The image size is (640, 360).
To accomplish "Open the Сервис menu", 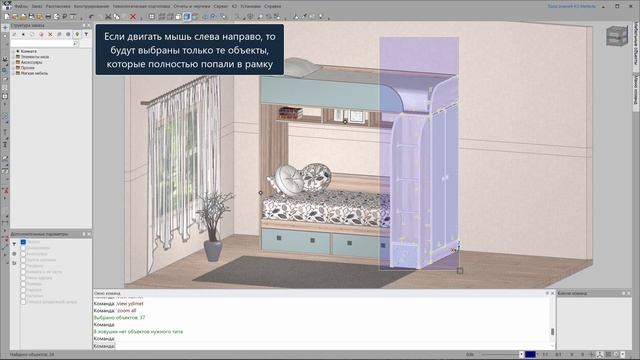I will 221,6.
